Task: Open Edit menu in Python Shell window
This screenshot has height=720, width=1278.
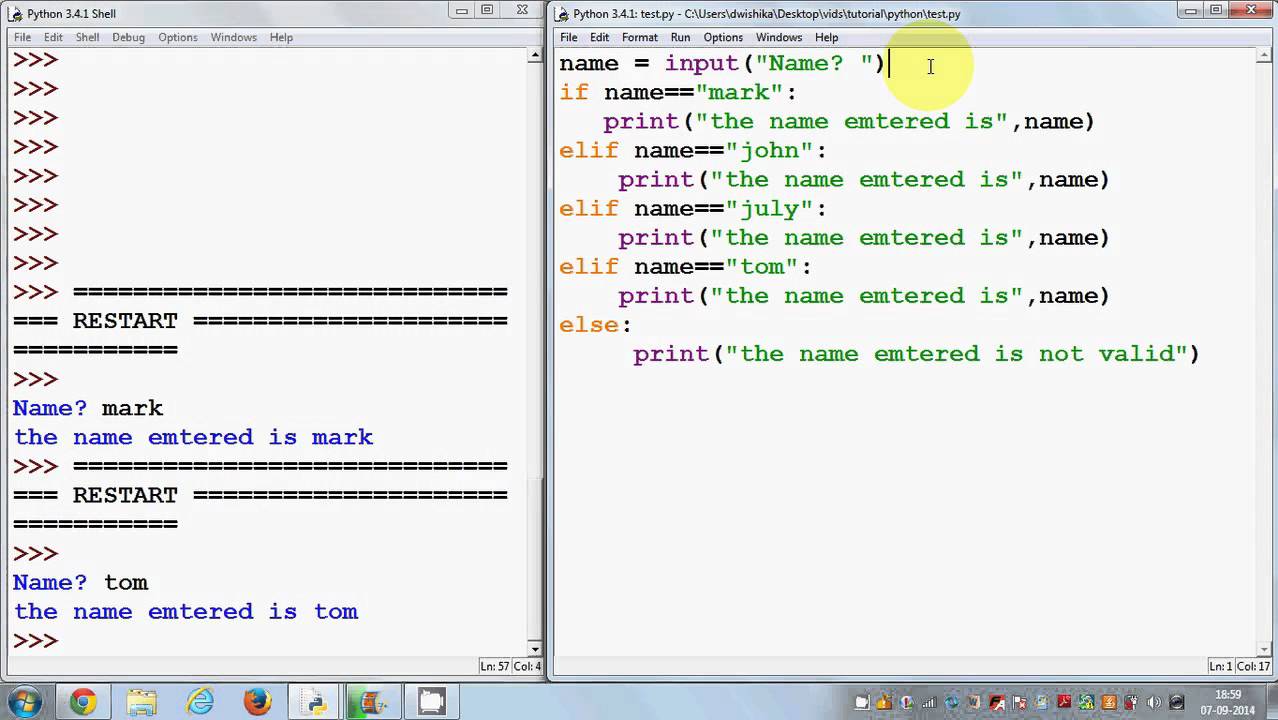Action: [53, 37]
